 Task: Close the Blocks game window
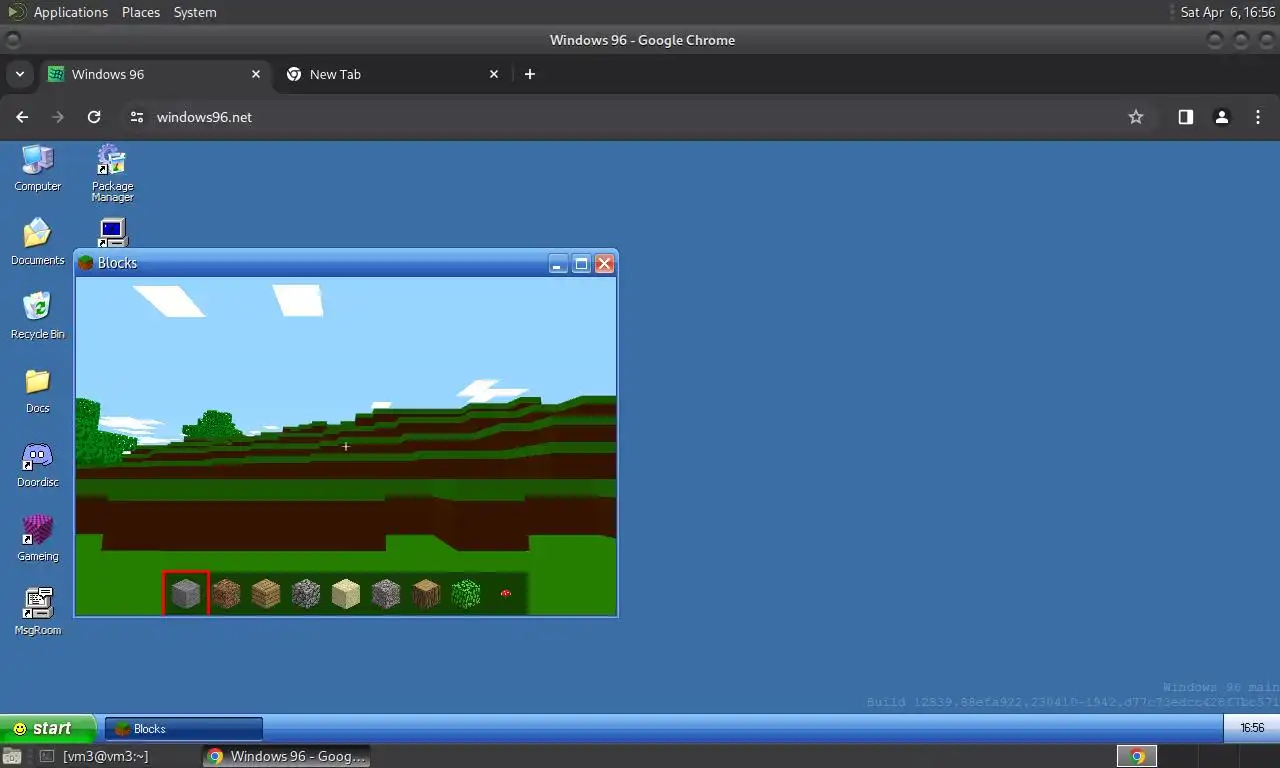pyautogui.click(x=604, y=264)
